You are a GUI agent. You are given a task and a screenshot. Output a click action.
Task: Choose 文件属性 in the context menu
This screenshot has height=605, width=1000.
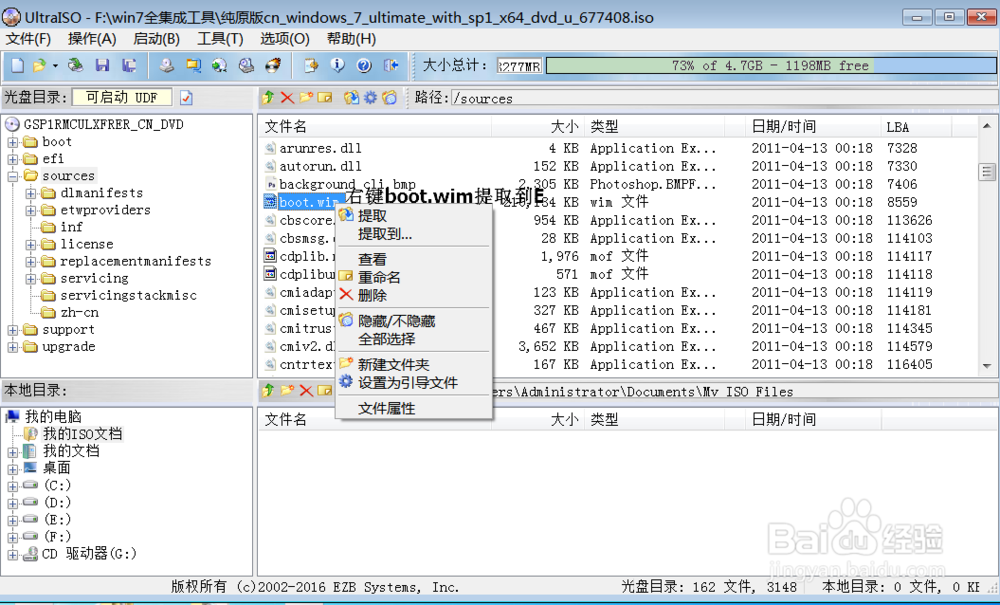click(413, 408)
